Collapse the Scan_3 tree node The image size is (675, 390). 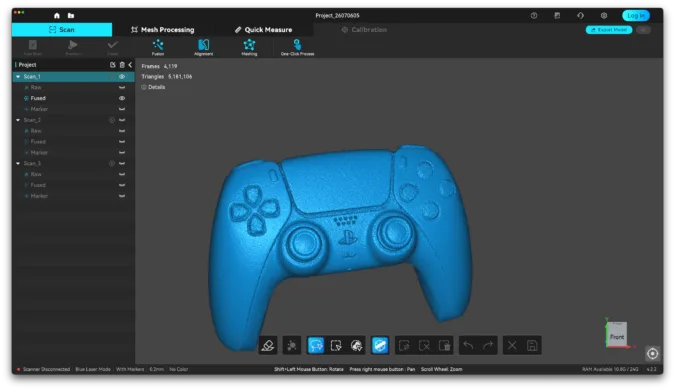18,164
